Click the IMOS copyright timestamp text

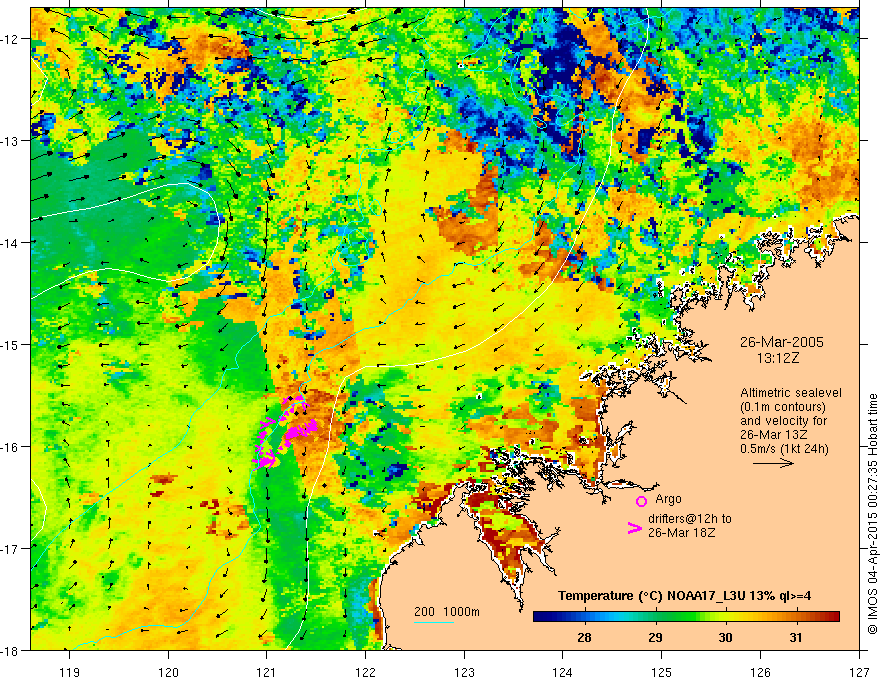872,513
